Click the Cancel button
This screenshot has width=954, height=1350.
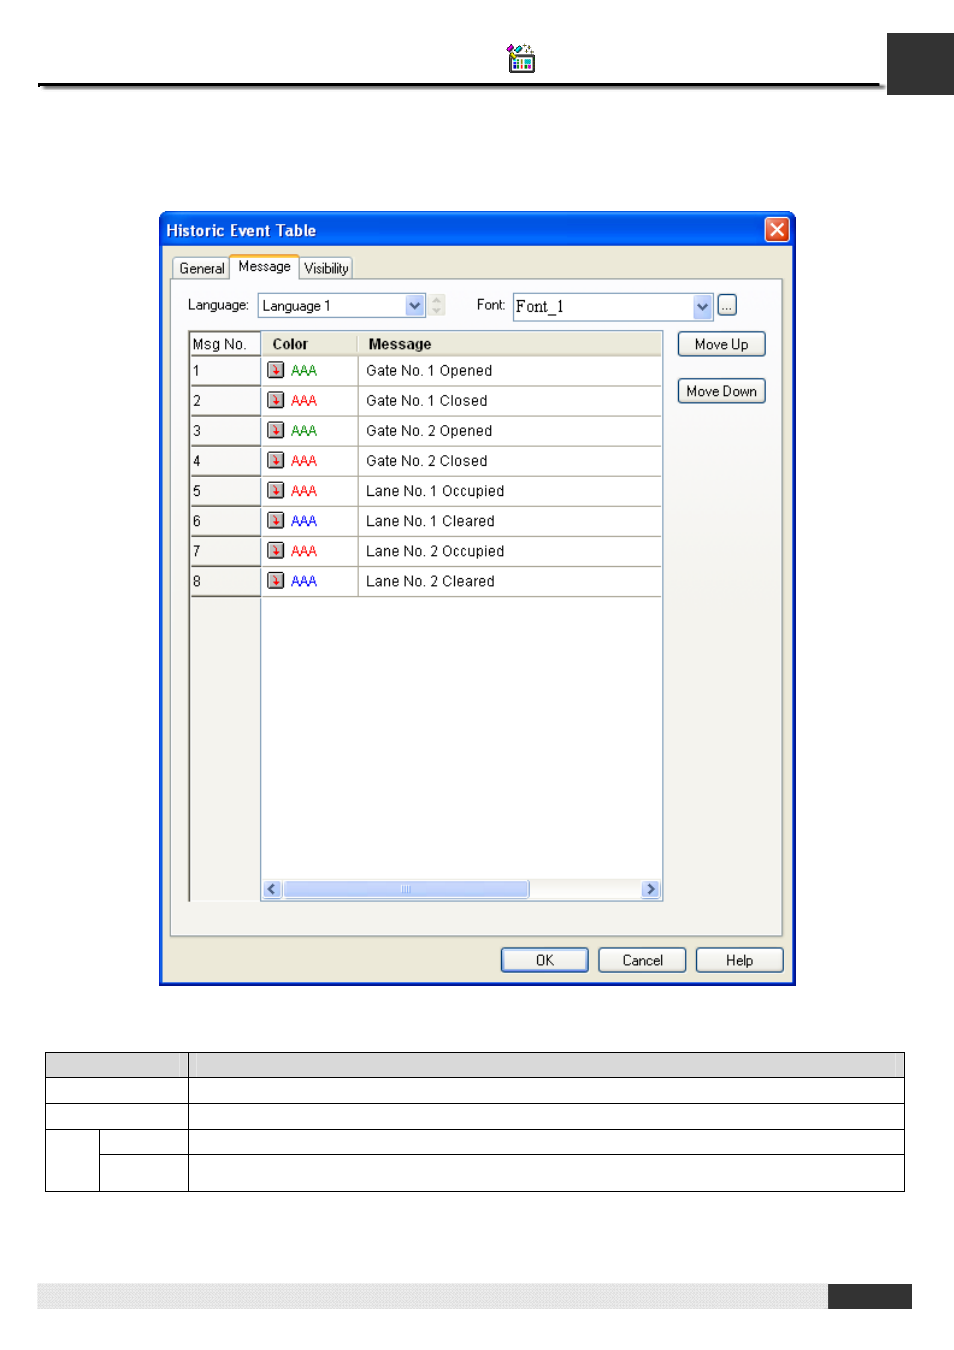tap(642, 960)
